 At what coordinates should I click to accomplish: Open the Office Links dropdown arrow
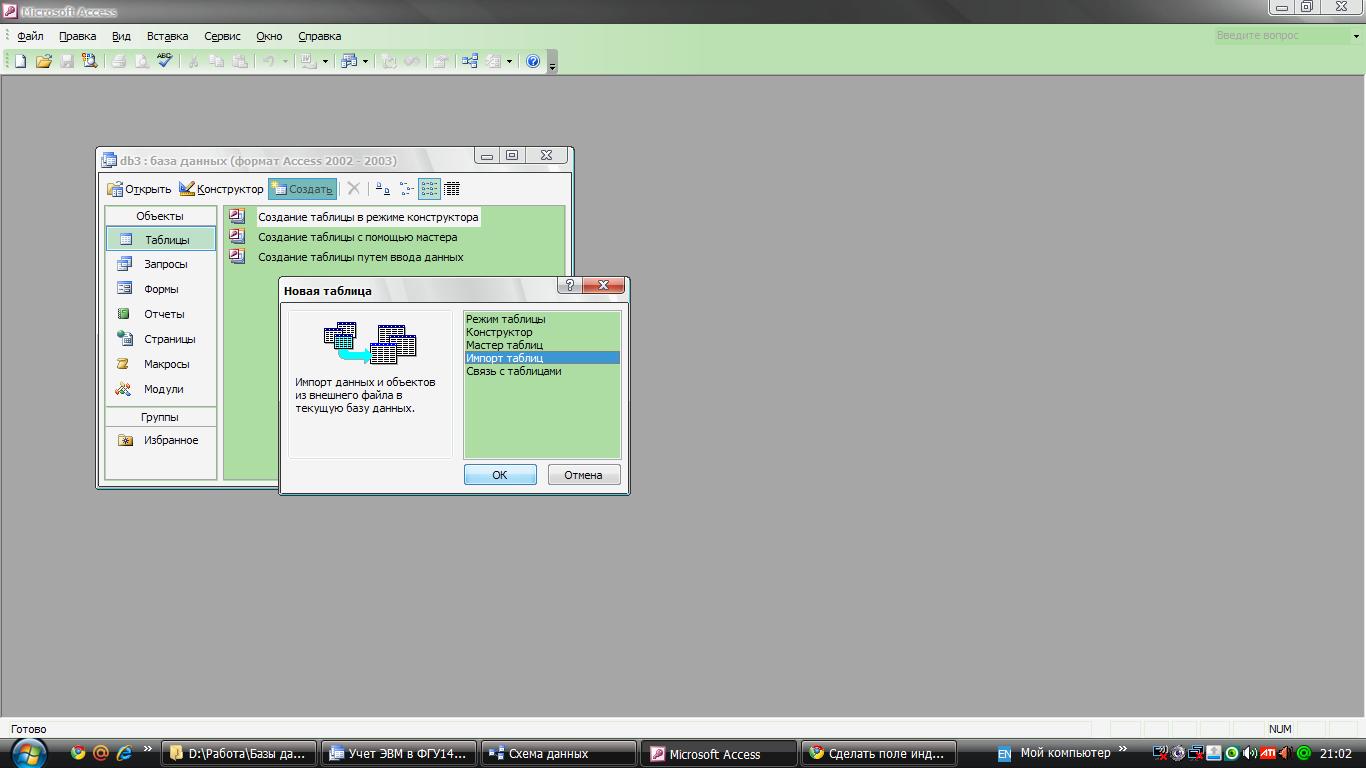click(x=325, y=61)
